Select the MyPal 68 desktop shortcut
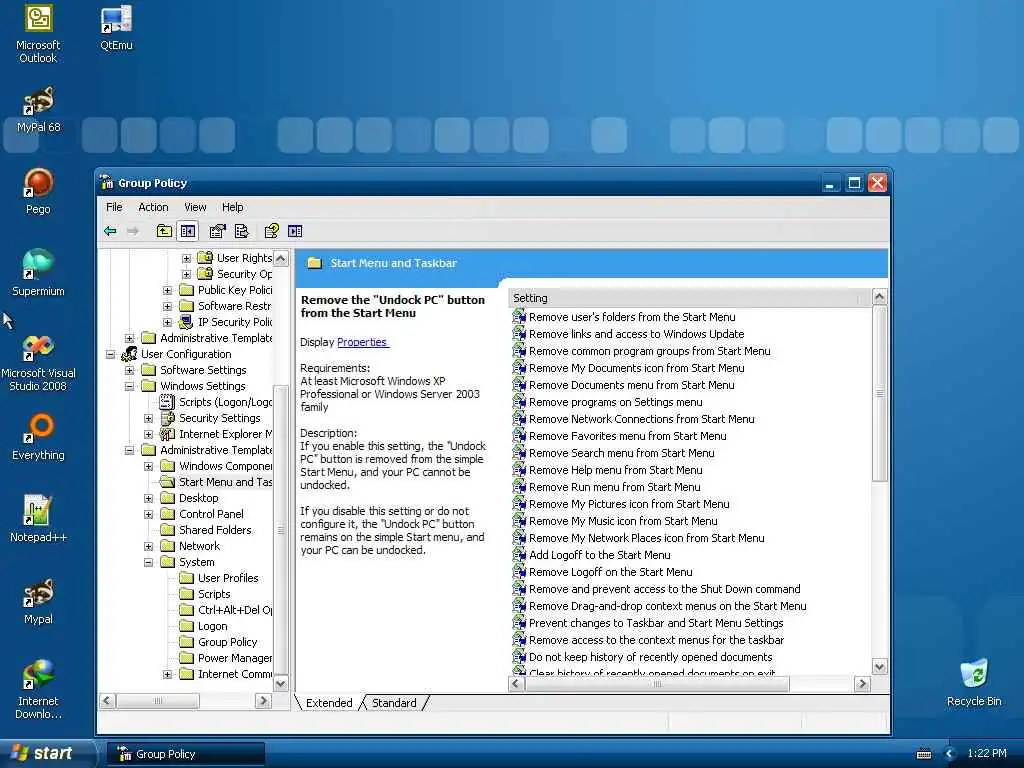 [x=38, y=110]
